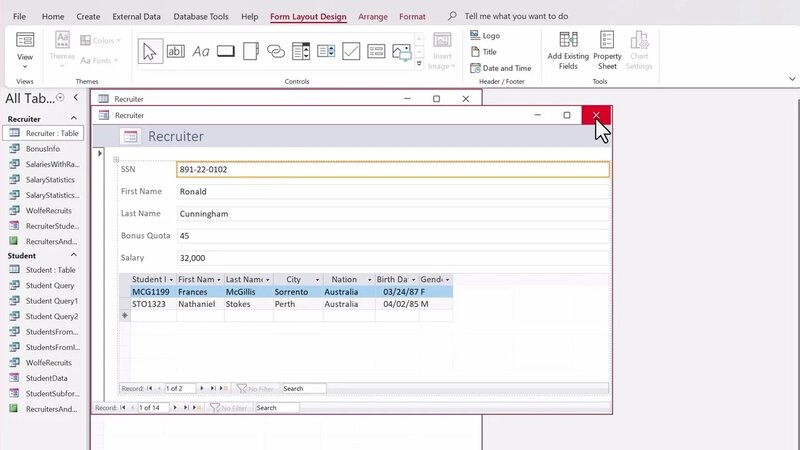Open the Birth Date column dropdown
This screenshot has width=800, height=450.
click(413, 280)
